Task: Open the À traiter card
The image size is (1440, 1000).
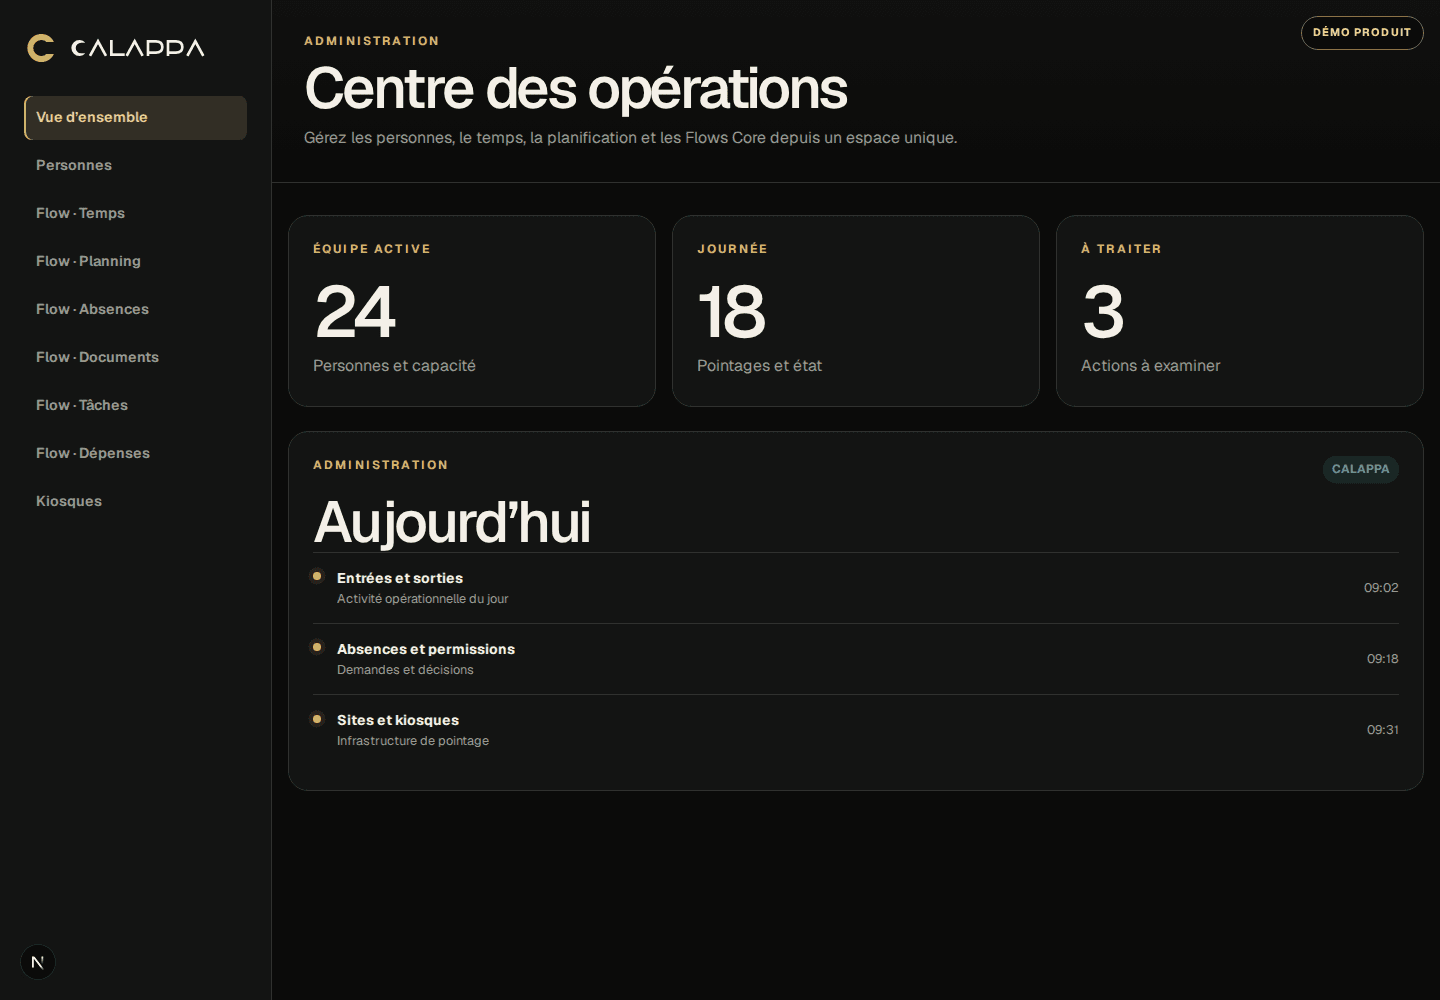Action: coord(1240,311)
